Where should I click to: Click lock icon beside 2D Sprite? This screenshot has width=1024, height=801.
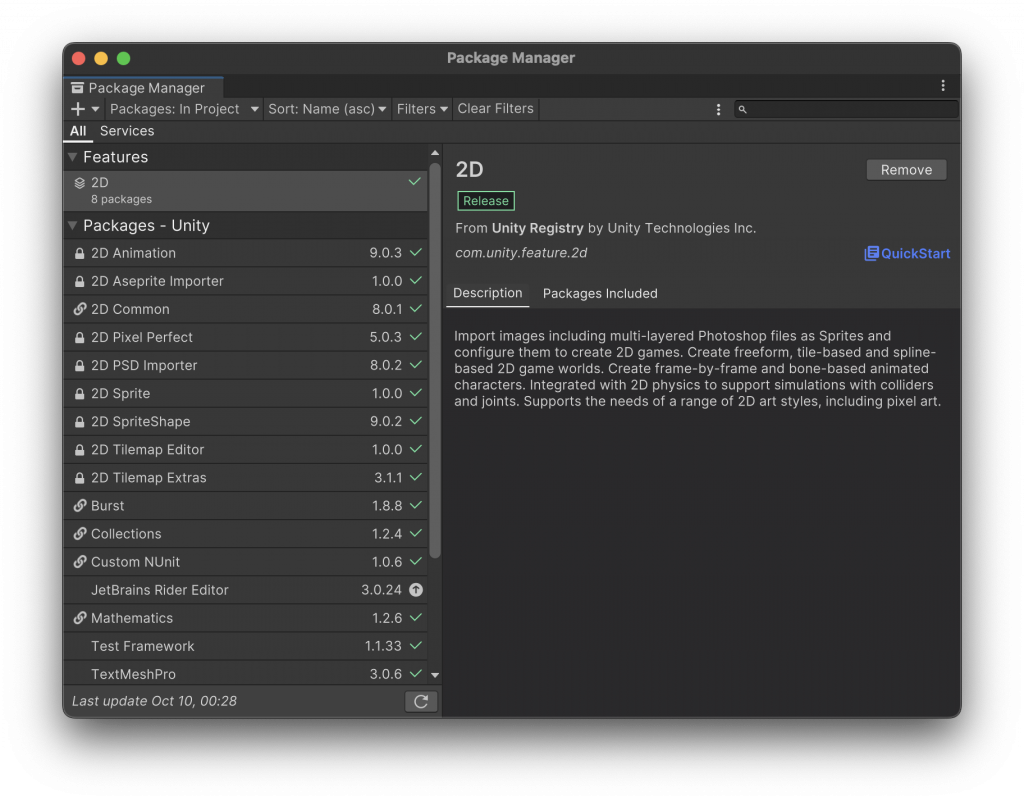[80, 394]
